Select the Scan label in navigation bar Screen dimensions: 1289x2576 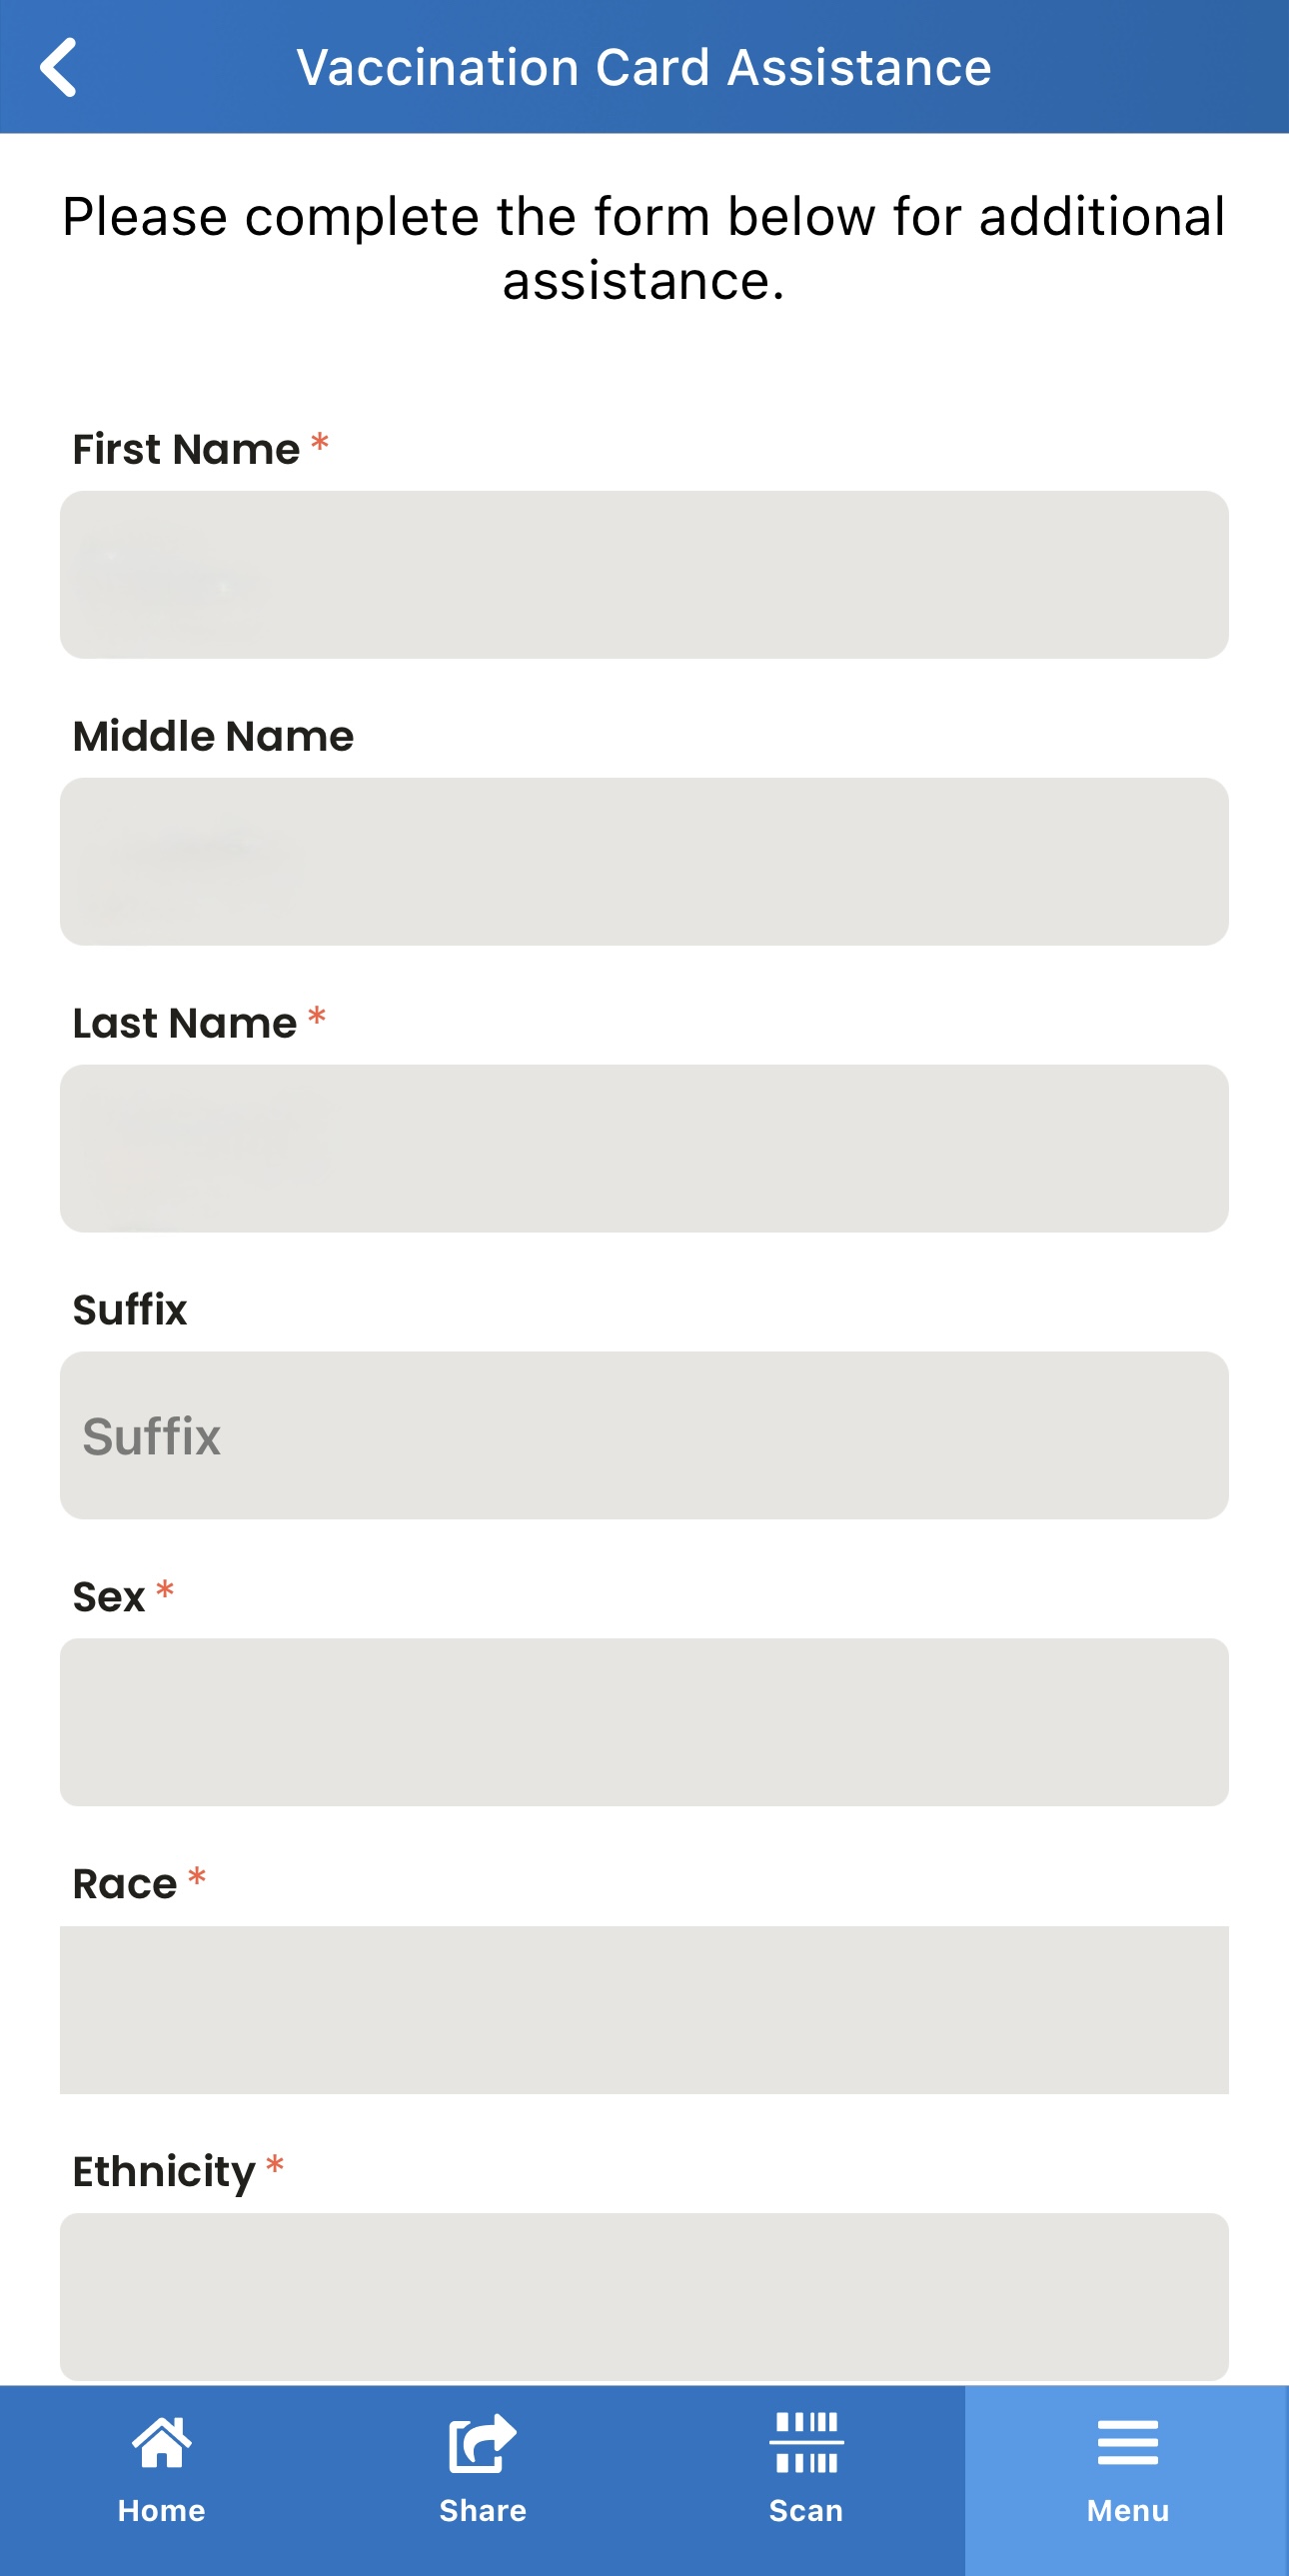point(806,2510)
